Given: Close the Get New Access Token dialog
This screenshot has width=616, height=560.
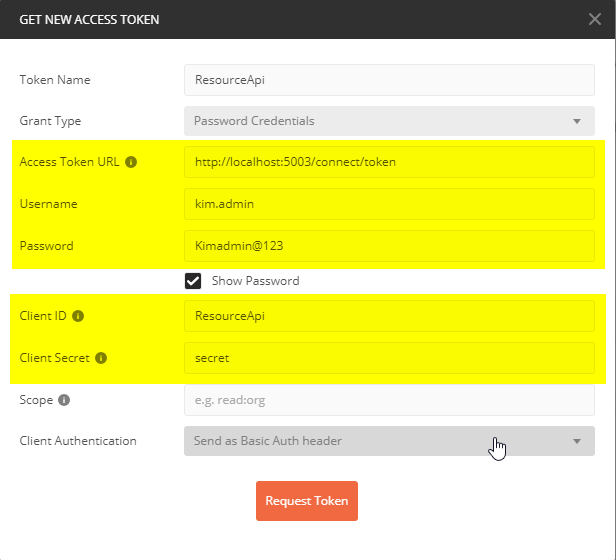Looking at the screenshot, I should (x=595, y=19).
